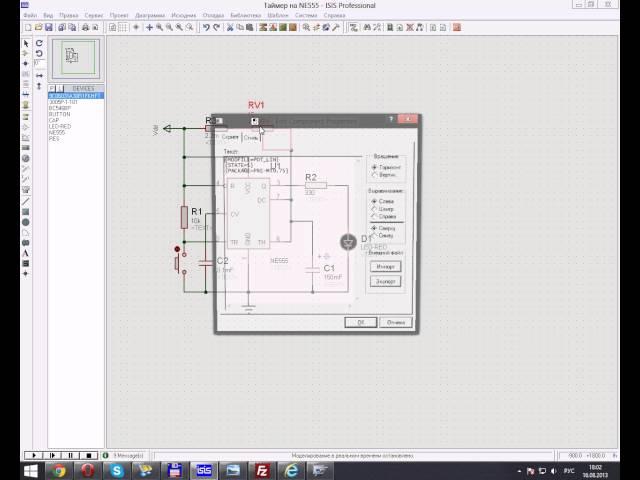Viewport: 640px width, 480px height.
Task: Click the toggle wire autorouter icon
Action: click(353, 27)
